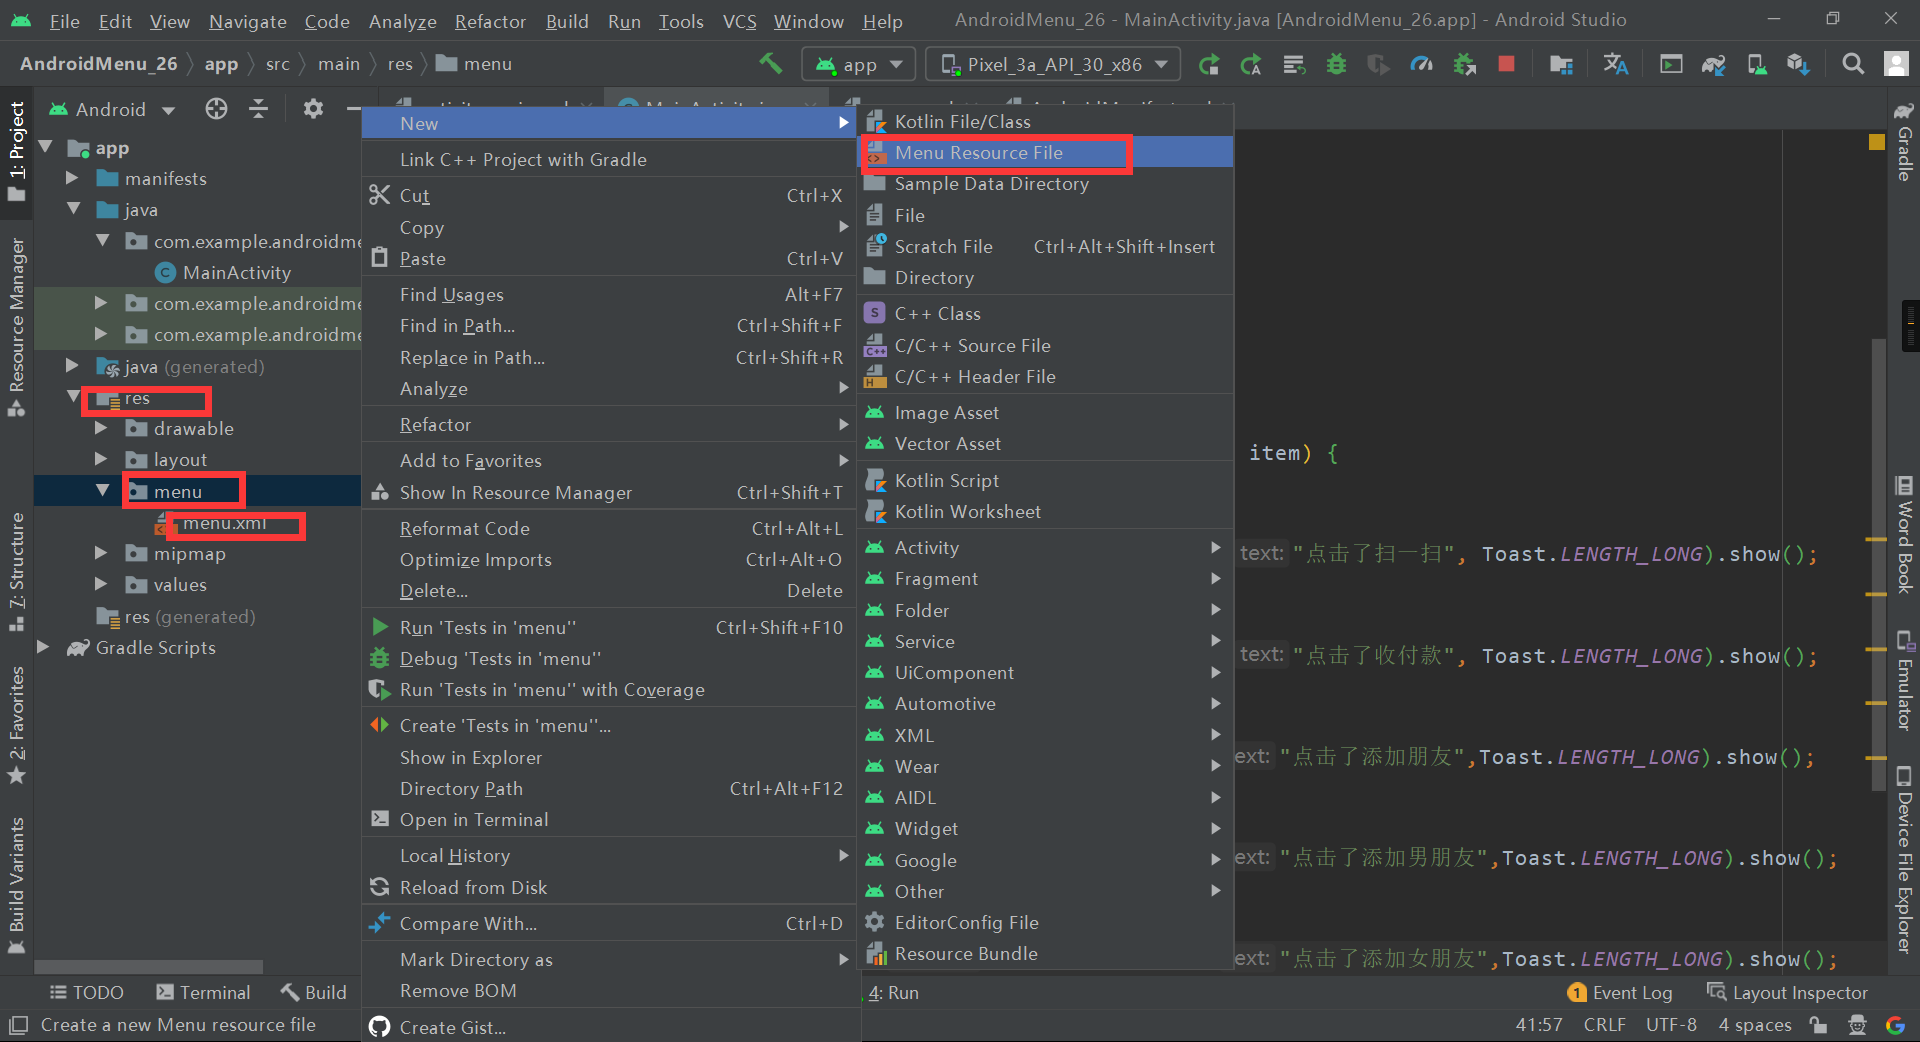This screenshot has width=1920, height=1042.
Task: Open the Layout Inspector
Action: pyautogui.click(x=1787, y=993)
